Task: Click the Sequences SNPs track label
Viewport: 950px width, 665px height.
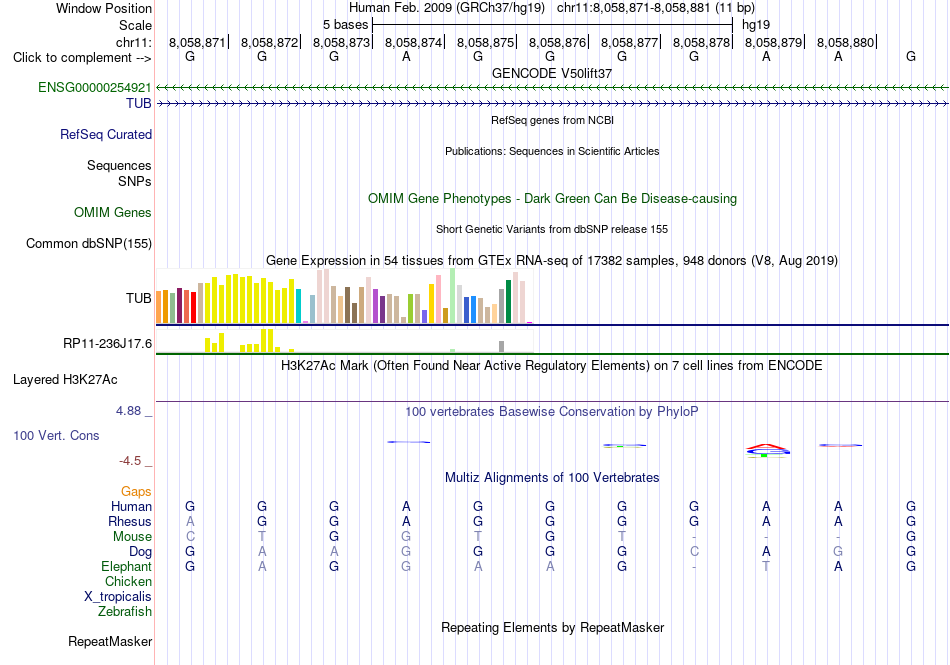Action: (119, 173)
